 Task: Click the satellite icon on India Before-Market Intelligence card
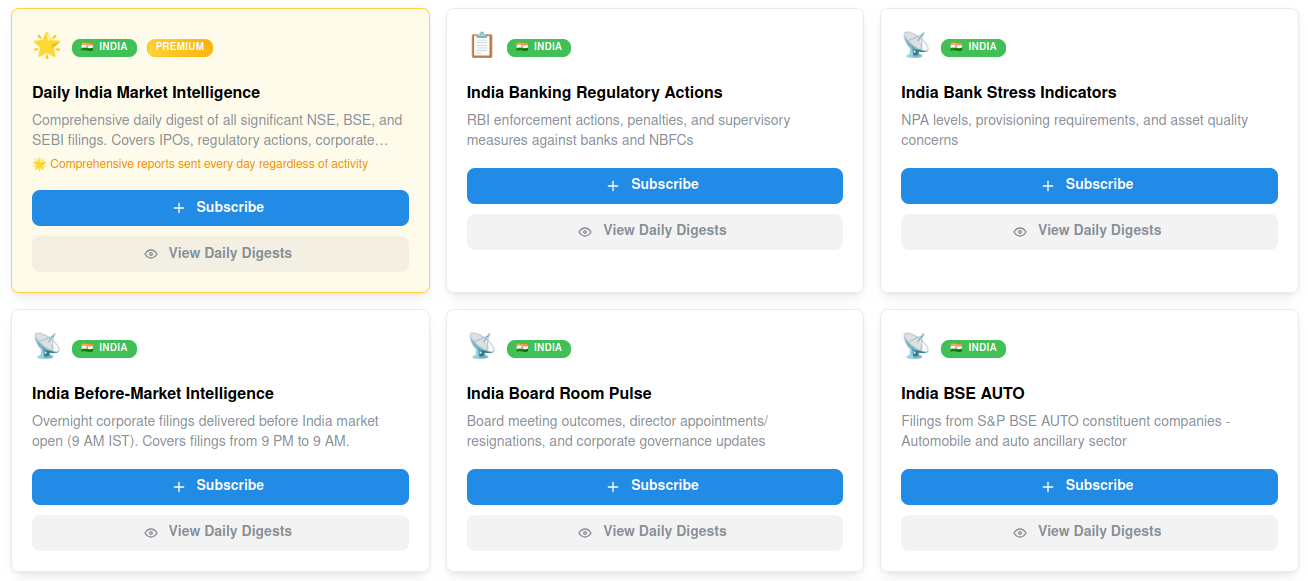pyautogui.click(x=47, y=347)
